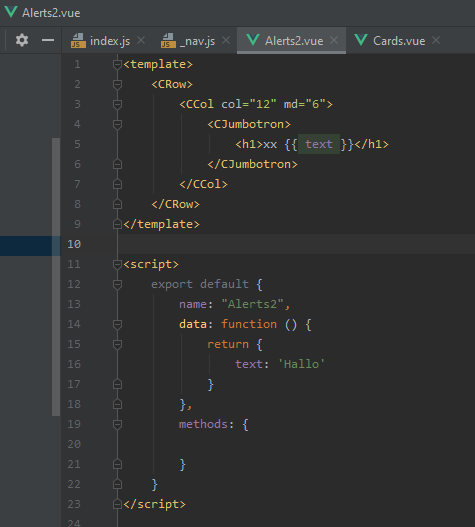Click the 'function' keyword on line 14
The width and height of the screenshot is (475, 527).
click(x=249, y=324)
